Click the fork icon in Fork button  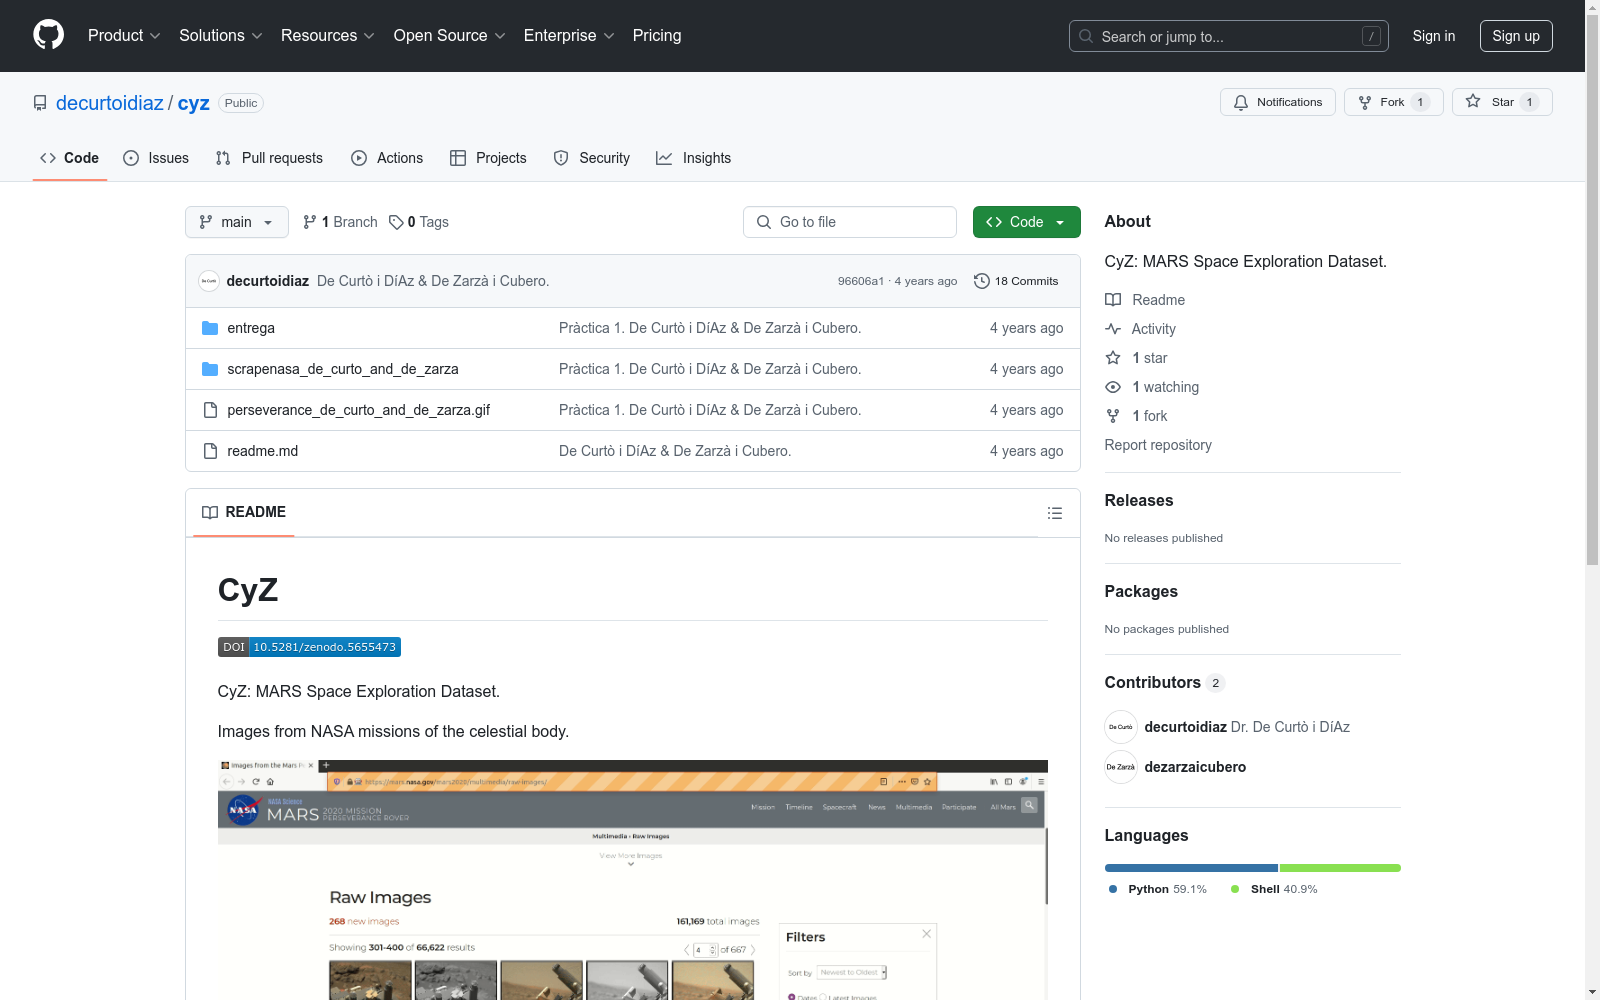pyautogui.click(x=1365, y=102)
